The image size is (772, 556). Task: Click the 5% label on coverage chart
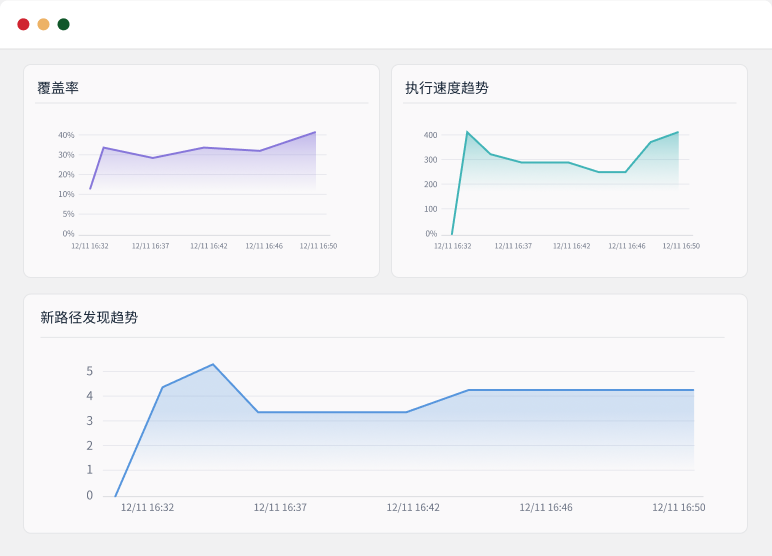[x=68, y=214]
